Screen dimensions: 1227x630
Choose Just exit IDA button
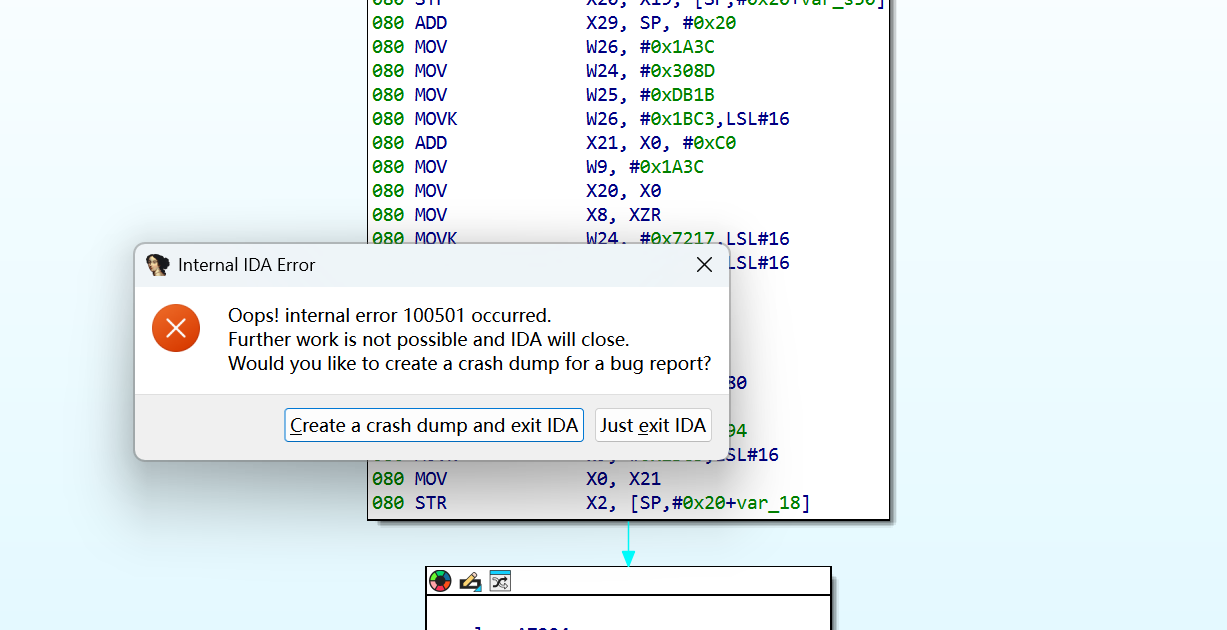(x=653, y=425)
